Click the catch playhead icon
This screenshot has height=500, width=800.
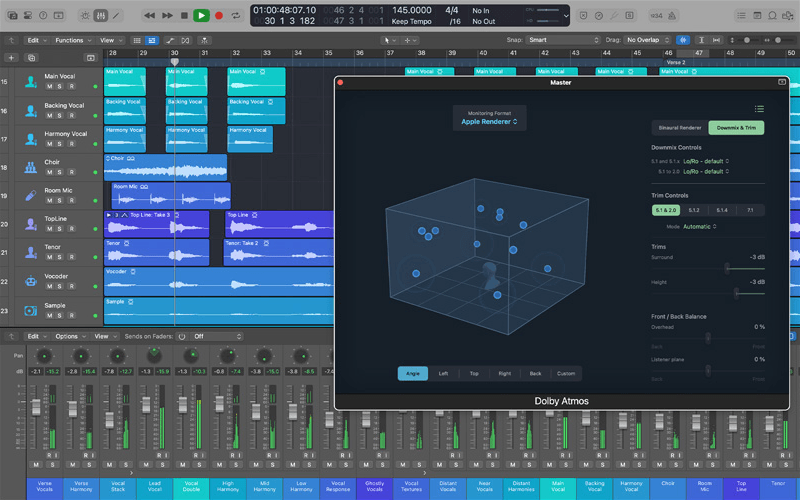205,40
